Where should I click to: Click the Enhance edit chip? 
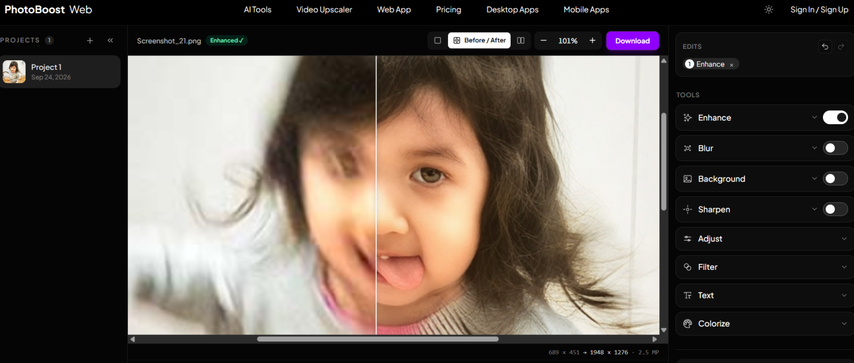pyautogui.click(x=710, y=64)
